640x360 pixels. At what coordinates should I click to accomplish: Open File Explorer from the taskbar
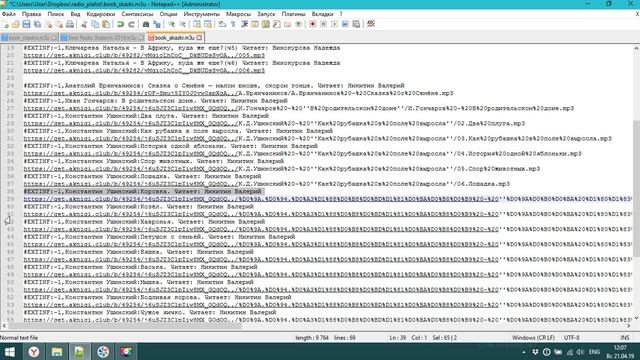coord(57,352)
